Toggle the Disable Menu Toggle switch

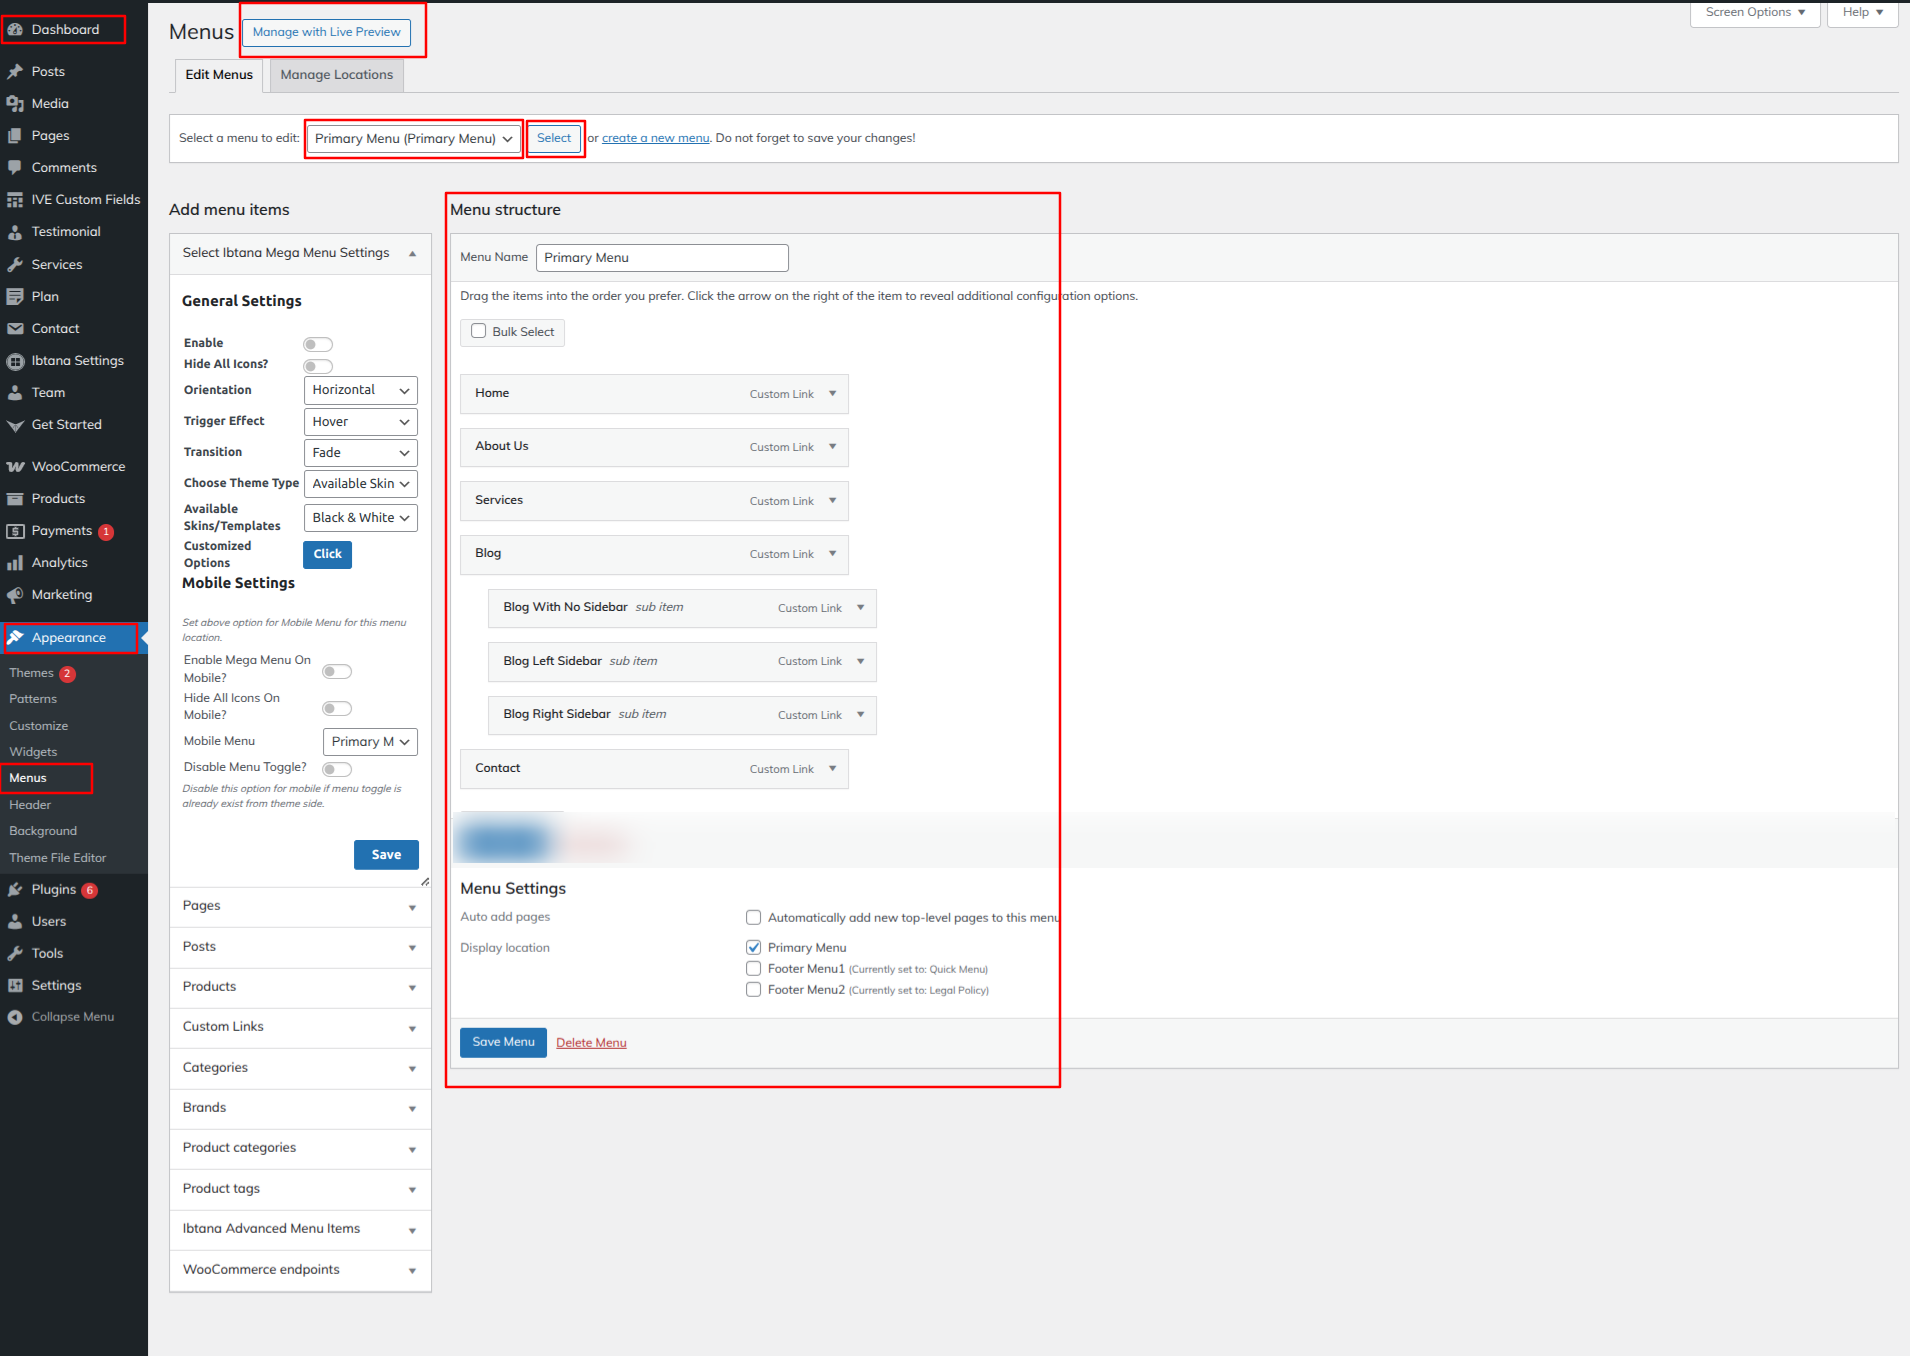(337, 769)
